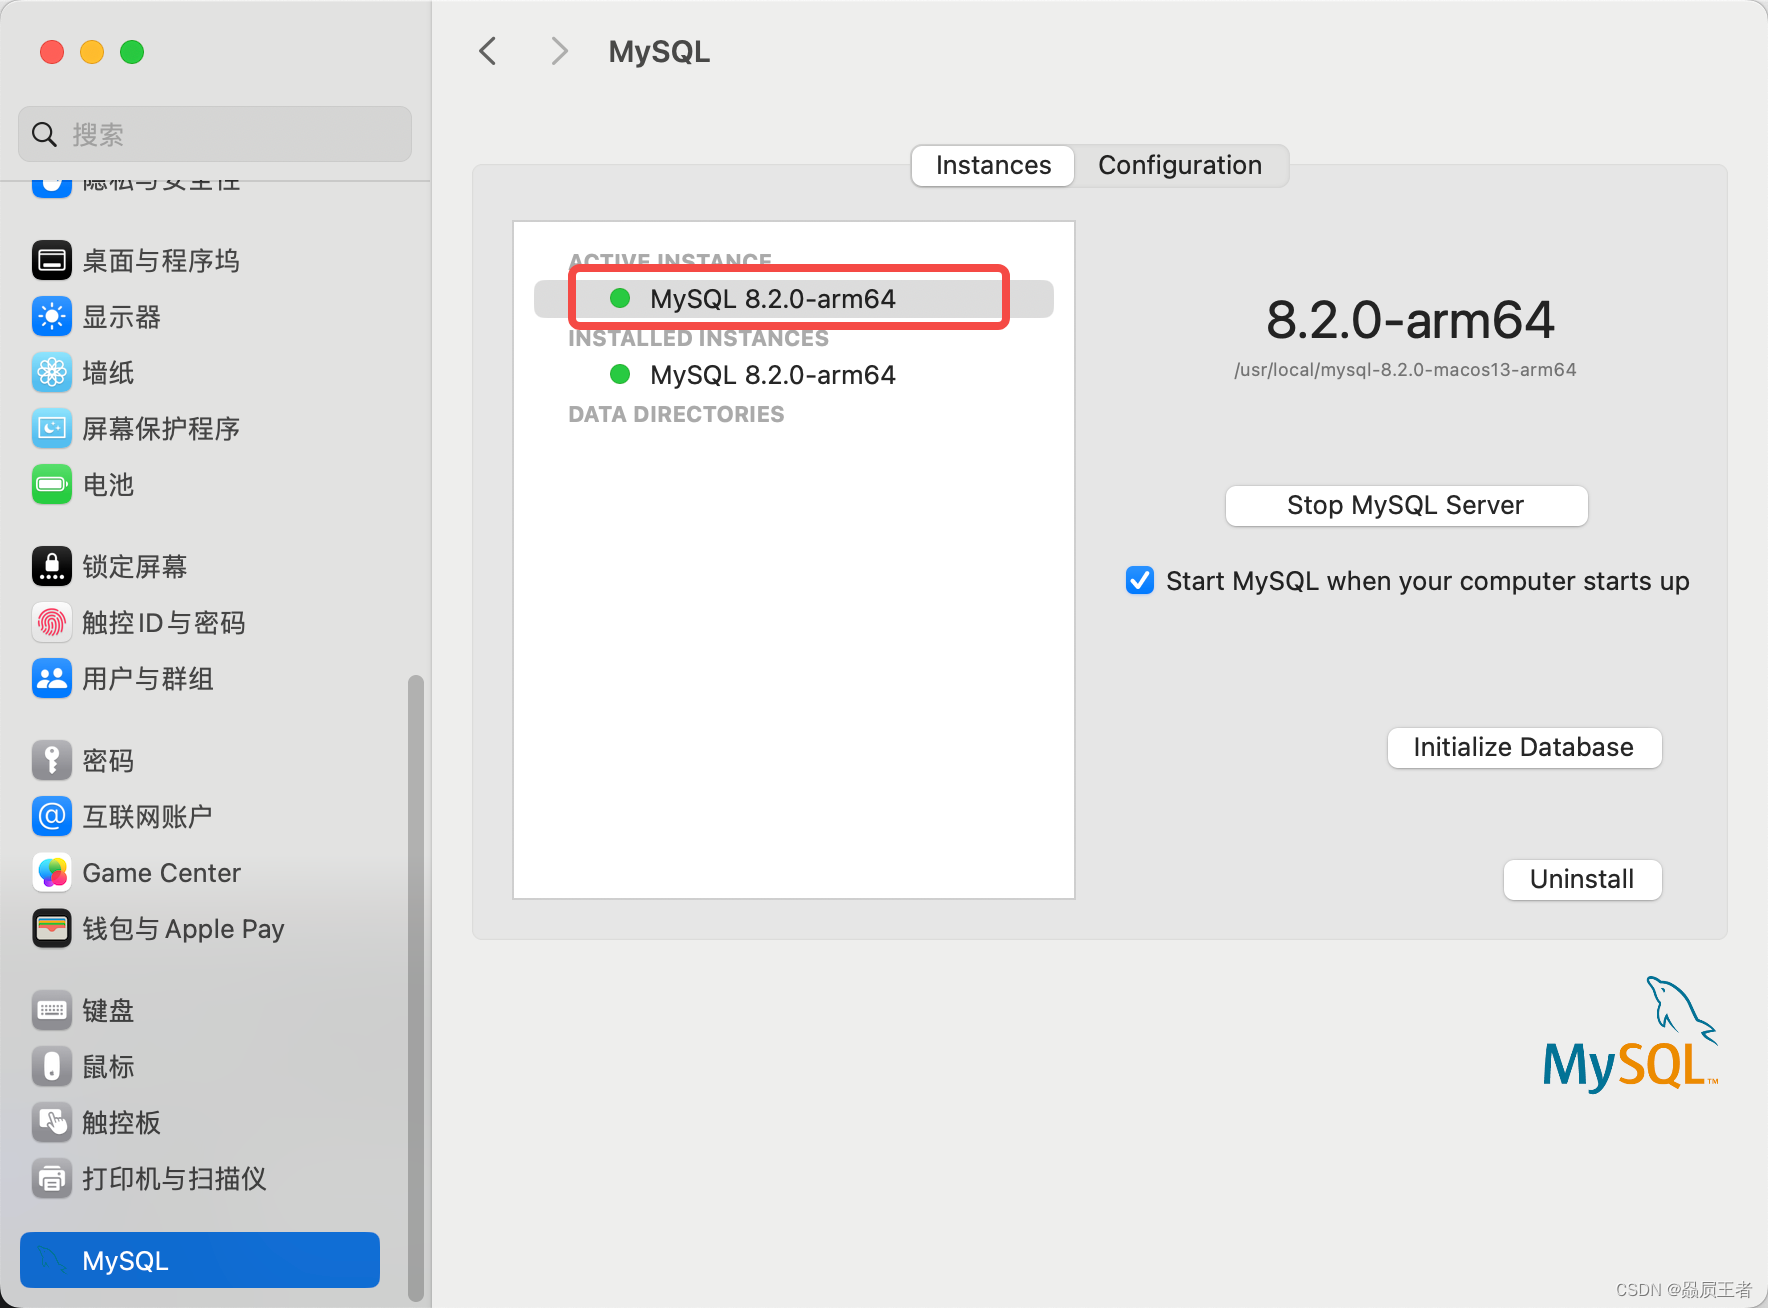Open the Game Center icon
This screenshot has width=1768, height=1308.
52,873
